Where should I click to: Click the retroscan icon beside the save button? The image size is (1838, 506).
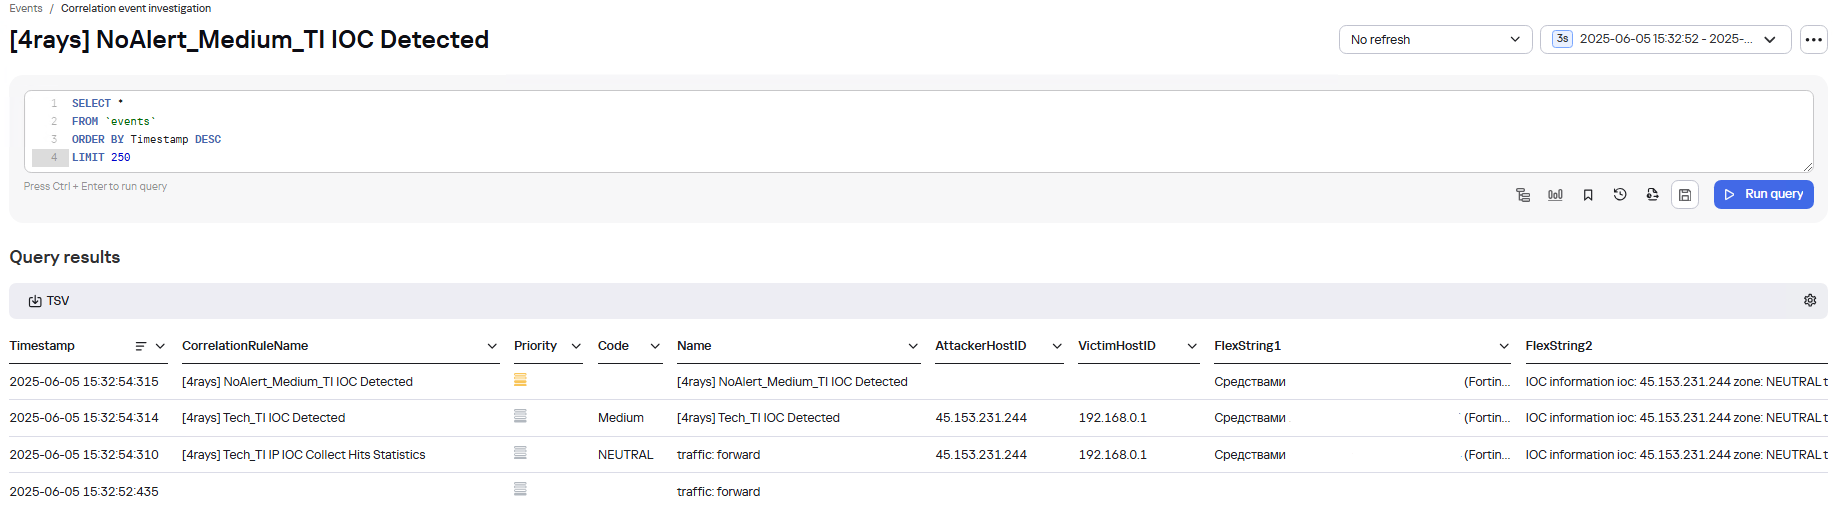[x=1652, y=195]
